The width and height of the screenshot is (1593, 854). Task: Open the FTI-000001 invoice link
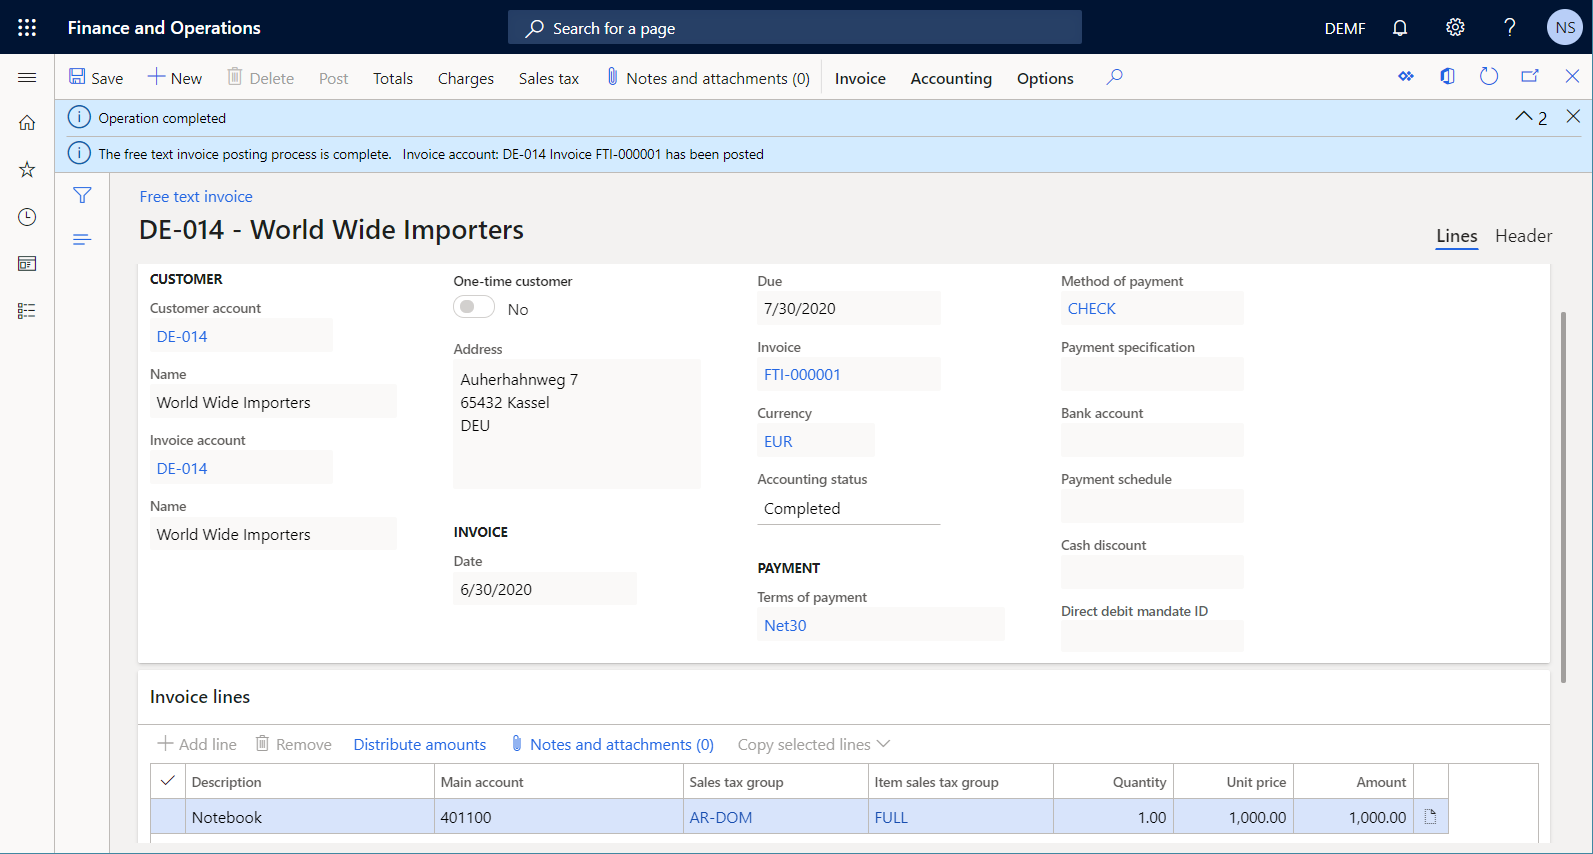coord(802,375)
